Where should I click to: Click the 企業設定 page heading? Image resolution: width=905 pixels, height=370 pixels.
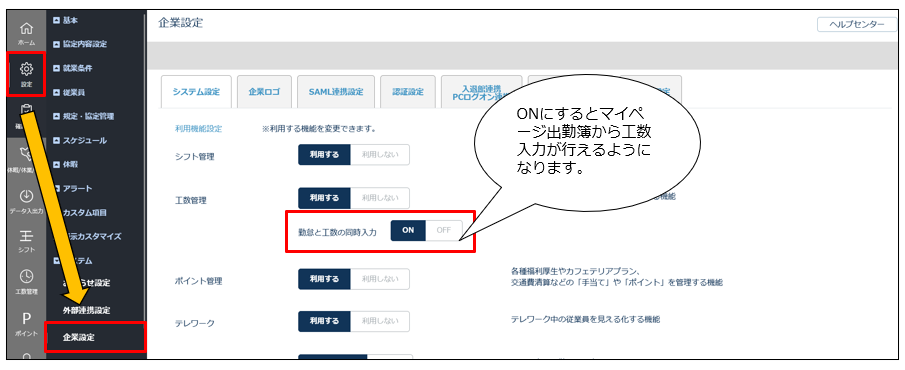180,23
